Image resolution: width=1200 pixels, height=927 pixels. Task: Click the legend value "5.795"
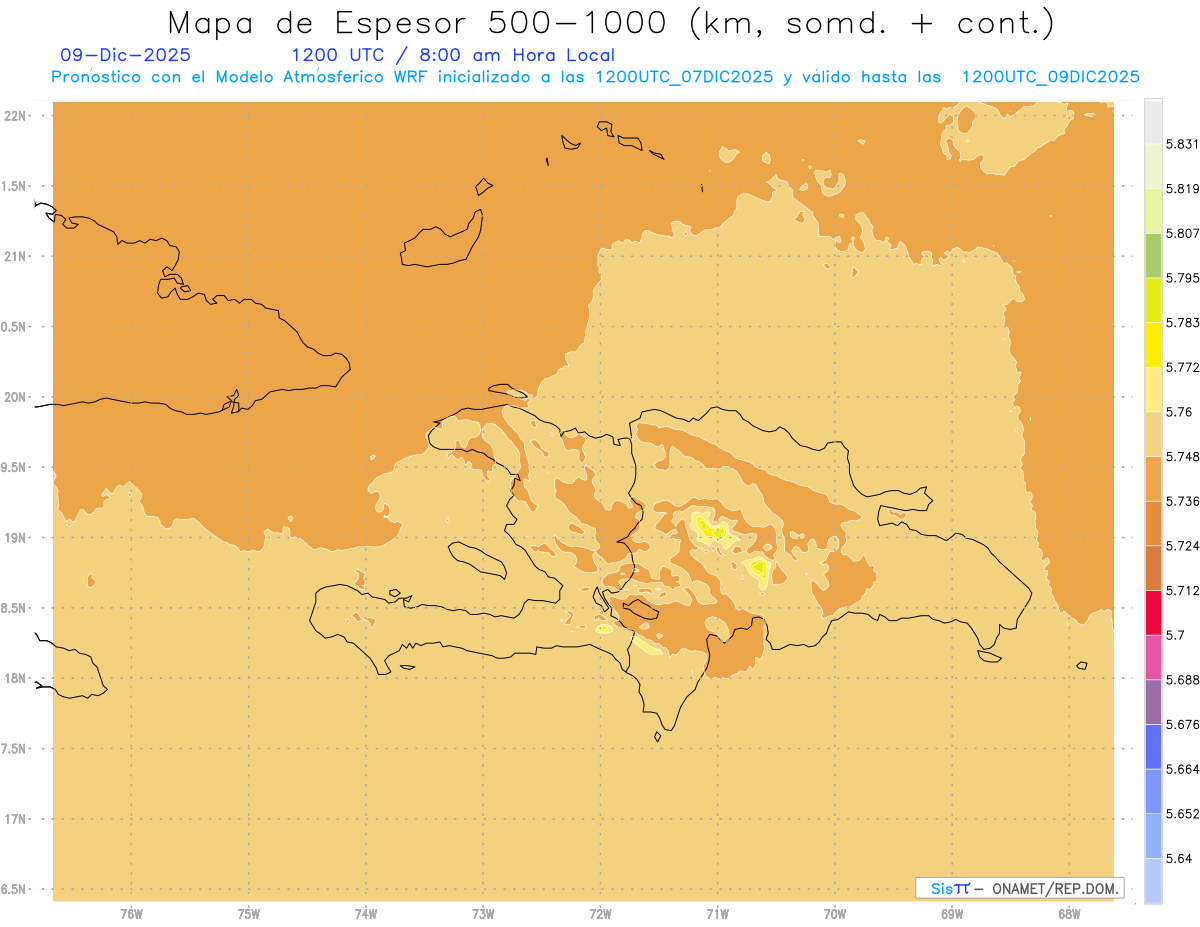(1182, 278)
